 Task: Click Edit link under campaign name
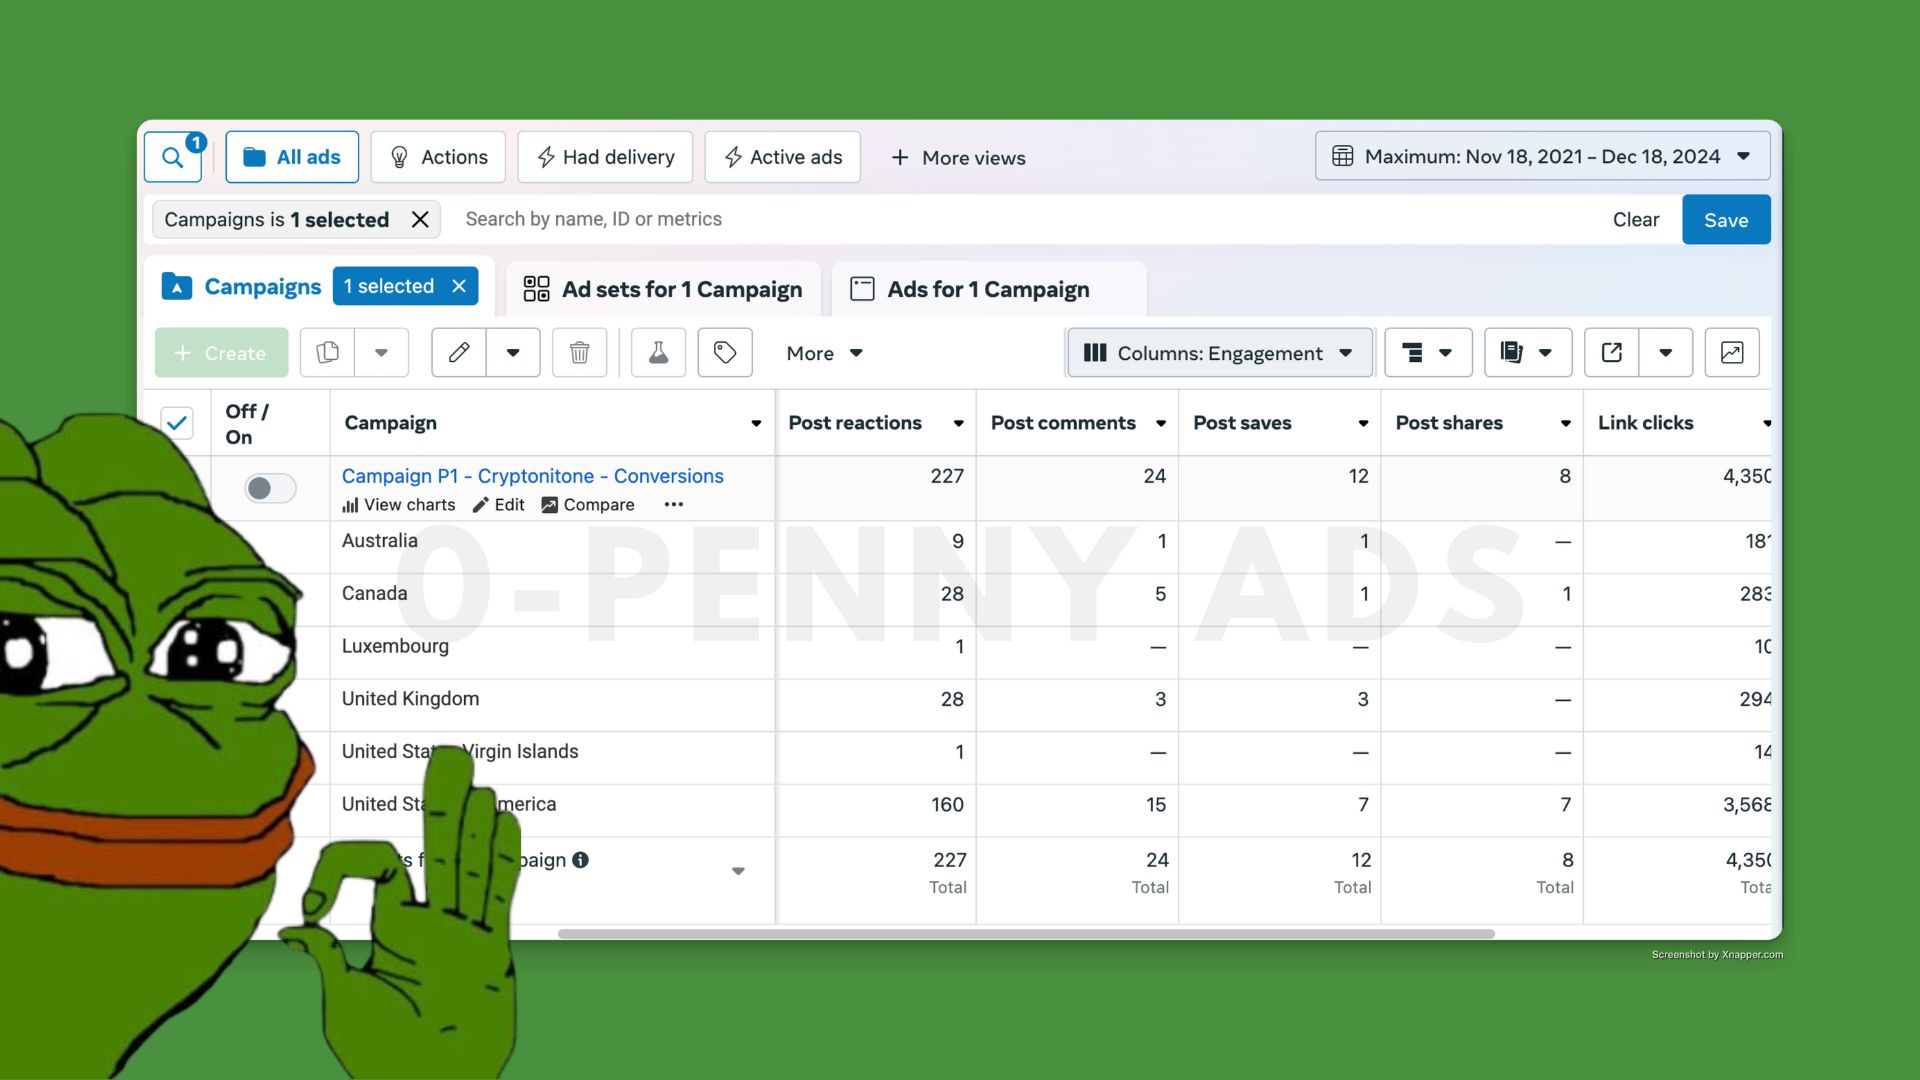[498, 505]
